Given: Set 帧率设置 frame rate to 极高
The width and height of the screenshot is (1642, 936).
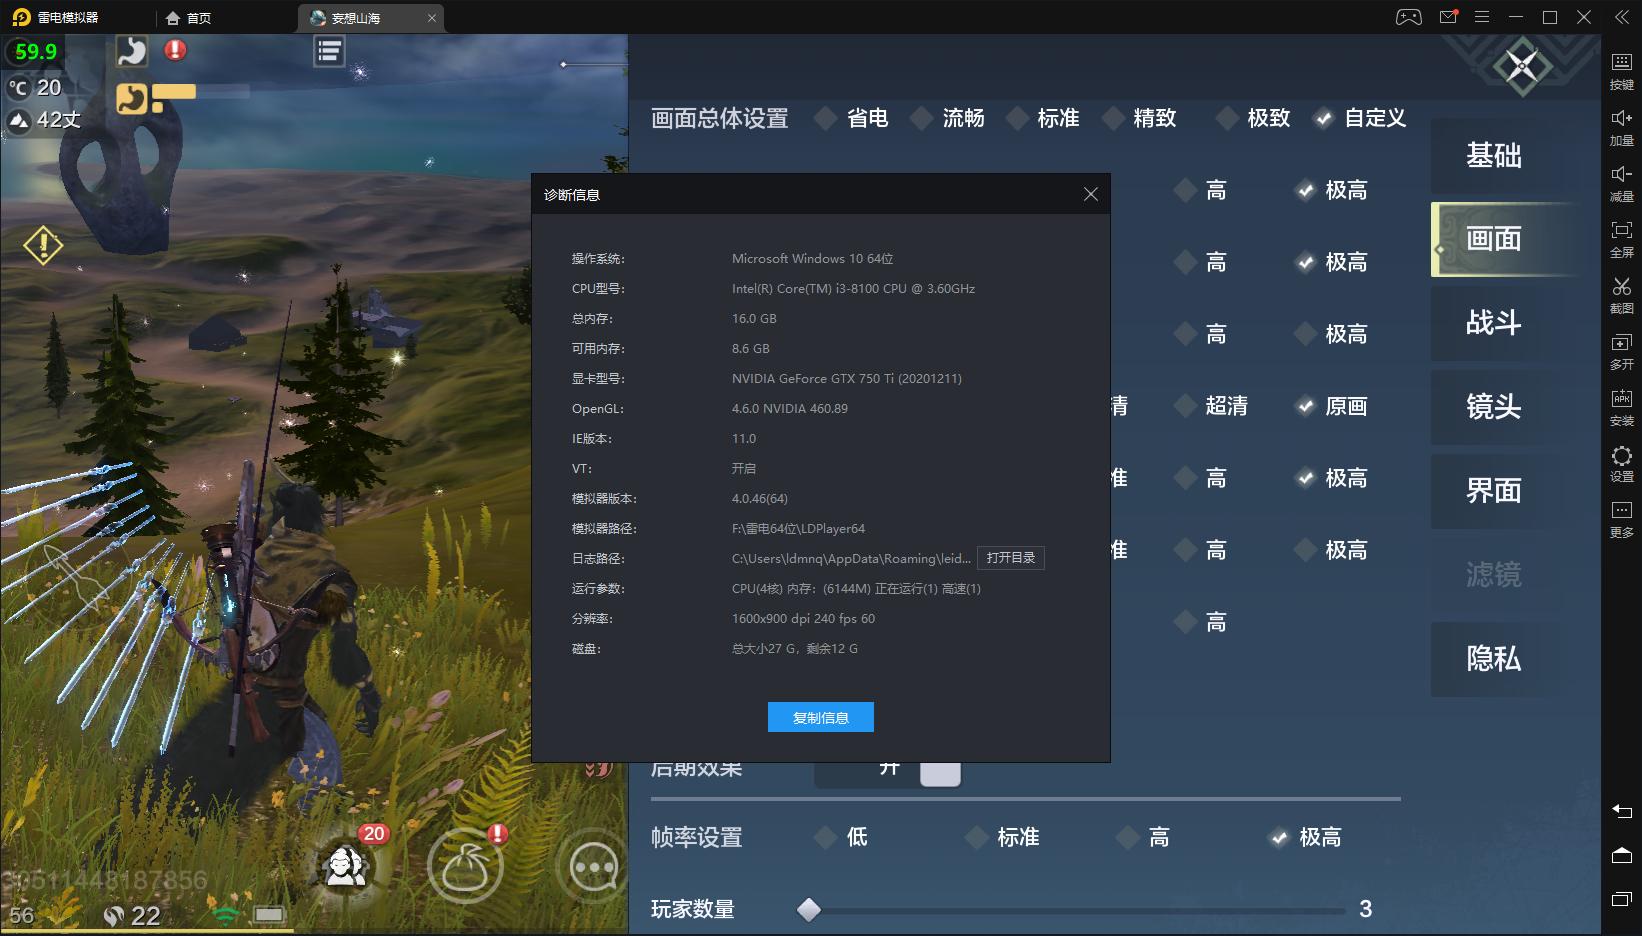Looking at the screenshot, I should click(x=1305, y=837).
